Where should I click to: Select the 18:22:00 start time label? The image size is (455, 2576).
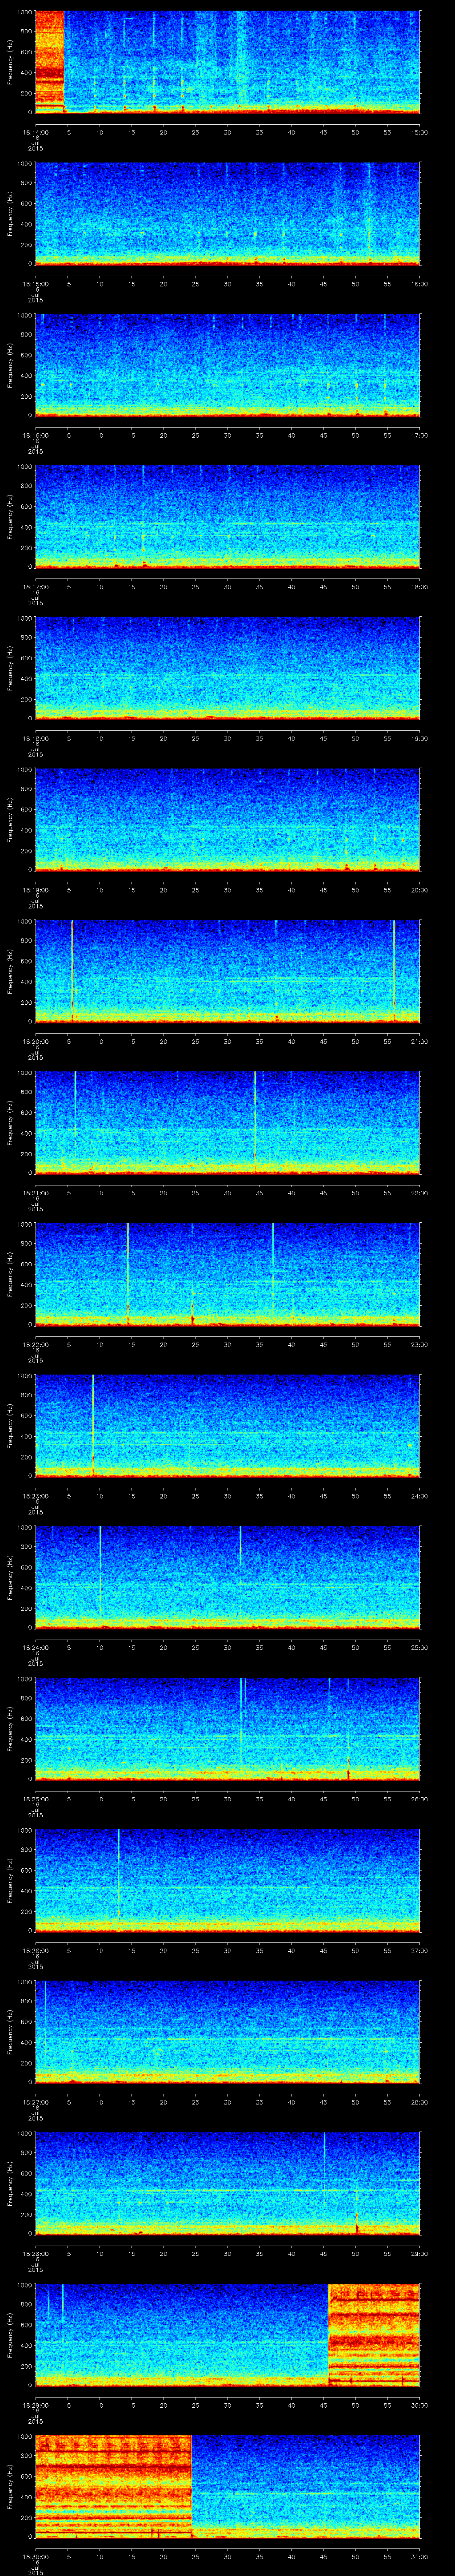[35, 1344]
